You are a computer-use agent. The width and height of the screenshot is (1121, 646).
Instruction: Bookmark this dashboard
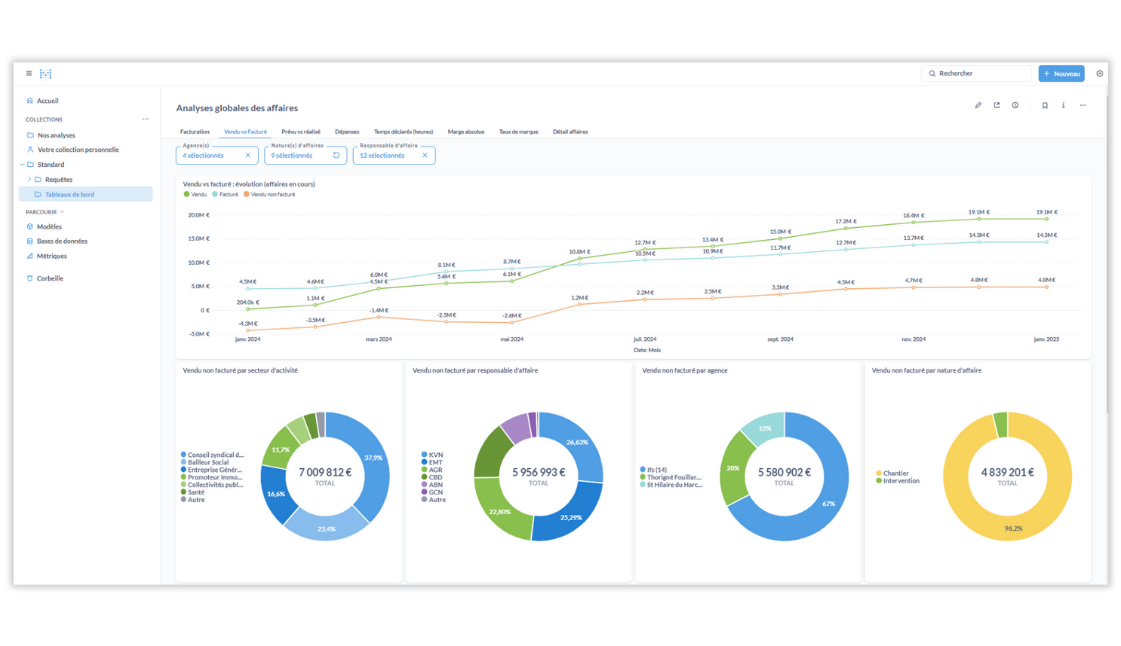[1045, 105]
